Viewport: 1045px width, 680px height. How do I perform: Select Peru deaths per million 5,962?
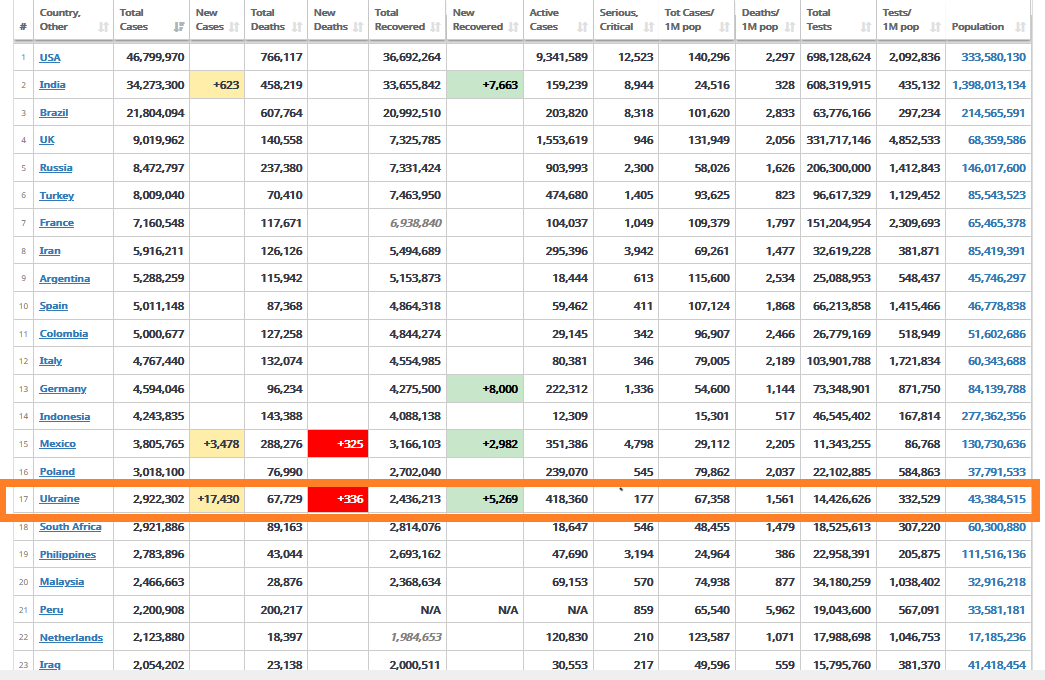coord(780,610)
